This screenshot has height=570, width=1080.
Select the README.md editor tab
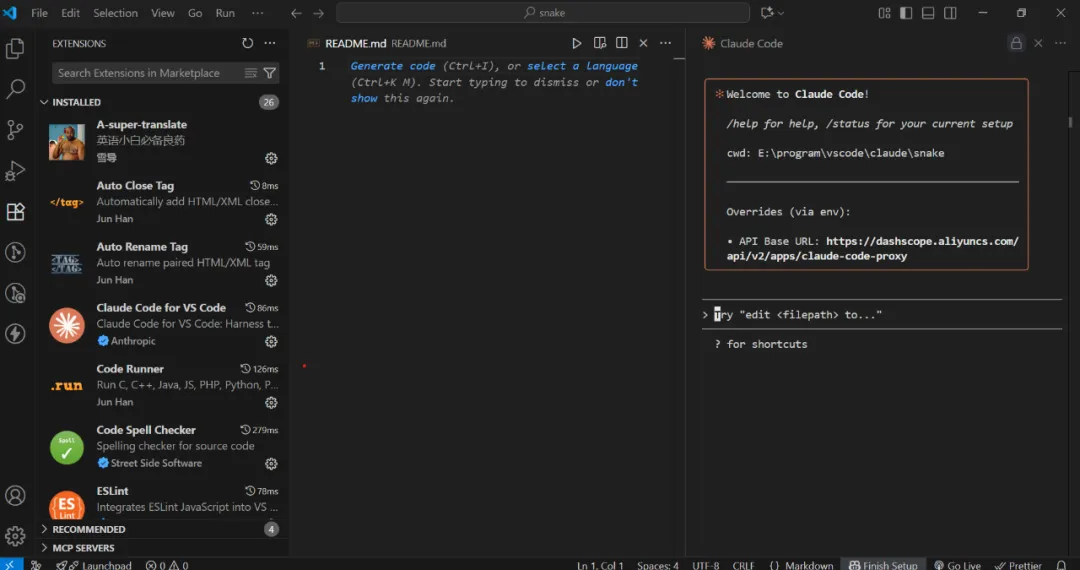coord(355,43)
